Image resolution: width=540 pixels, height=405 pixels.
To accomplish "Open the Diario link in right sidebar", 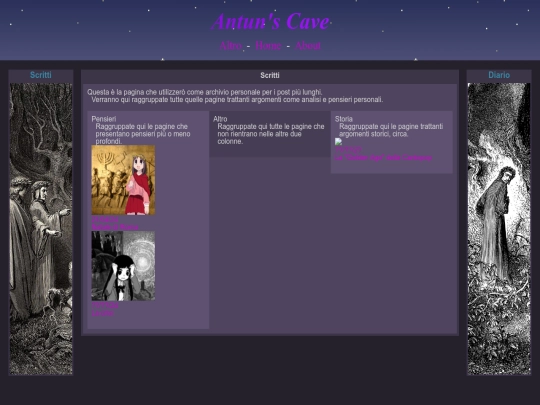I will 499,75.
